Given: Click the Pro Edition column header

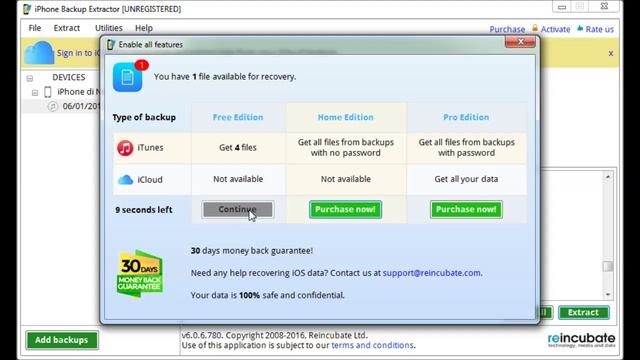Looking at the screenshot, I should click(x=466, y=117).
